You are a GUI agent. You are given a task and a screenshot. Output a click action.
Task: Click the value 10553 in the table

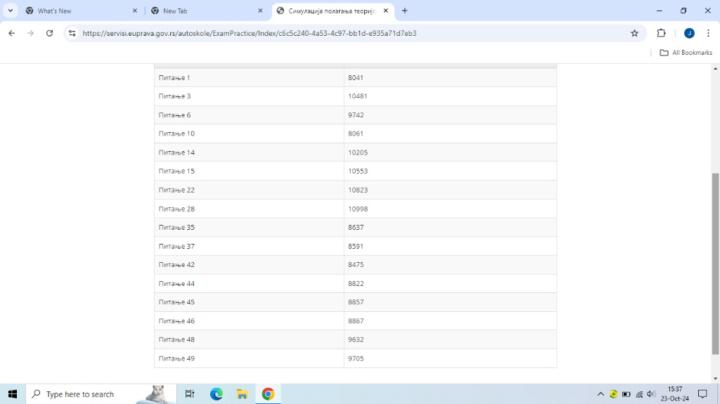tap(358, 171)
